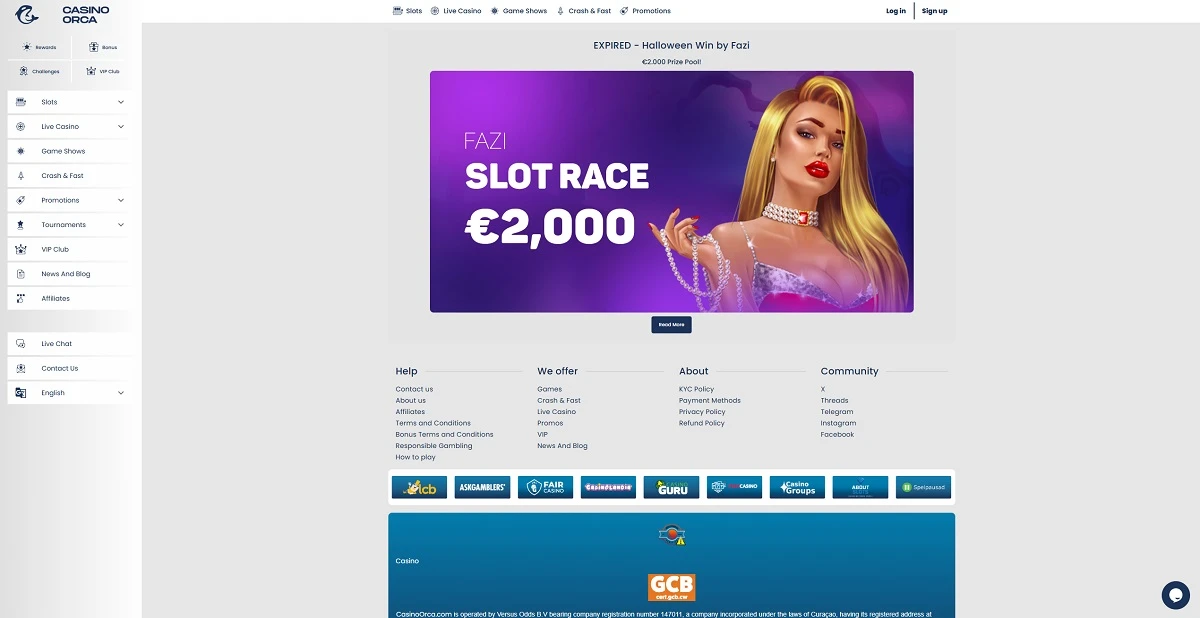1200x618 pixels.
Task: Open the live chat bubble icon
Action: [x=1175, y=595]
